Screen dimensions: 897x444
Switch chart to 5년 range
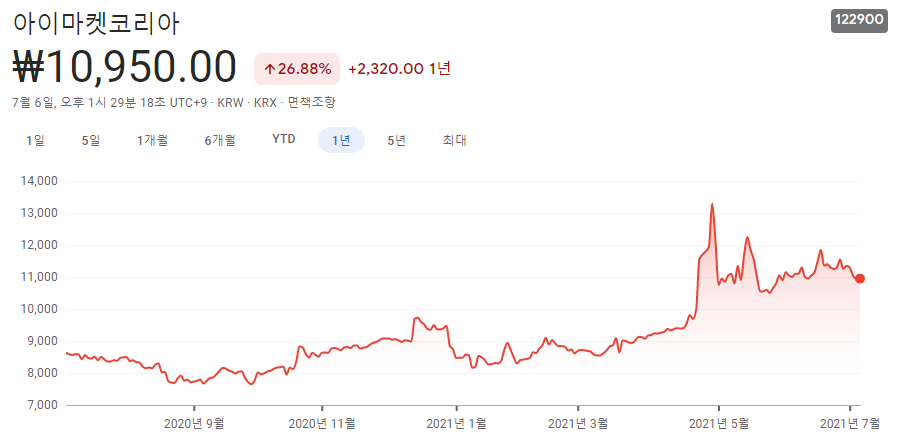(396, 140)
